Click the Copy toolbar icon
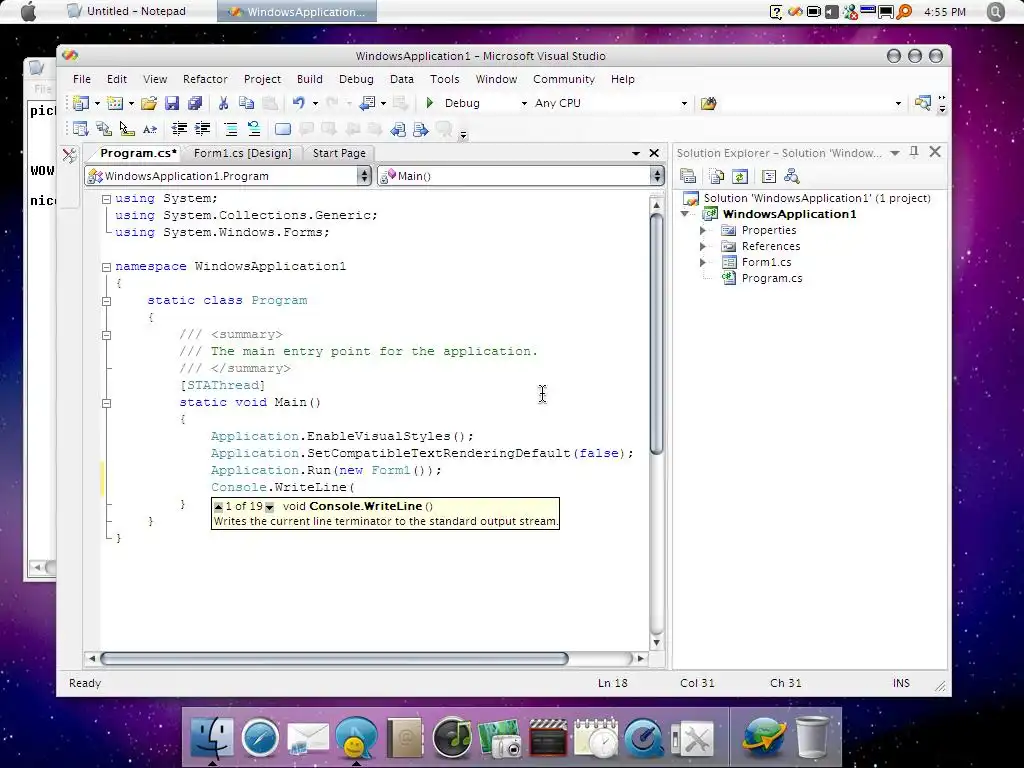The width and height of the screenshot is (1024, 768). [246, 103]
